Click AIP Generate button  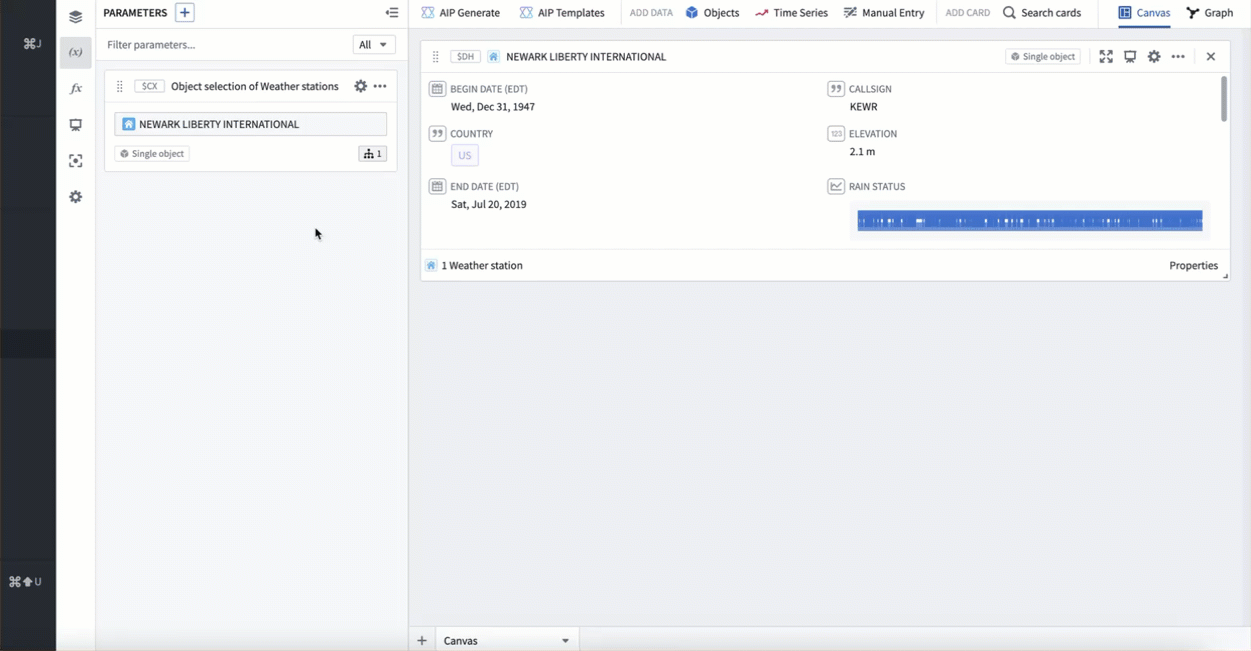(461, 13)
